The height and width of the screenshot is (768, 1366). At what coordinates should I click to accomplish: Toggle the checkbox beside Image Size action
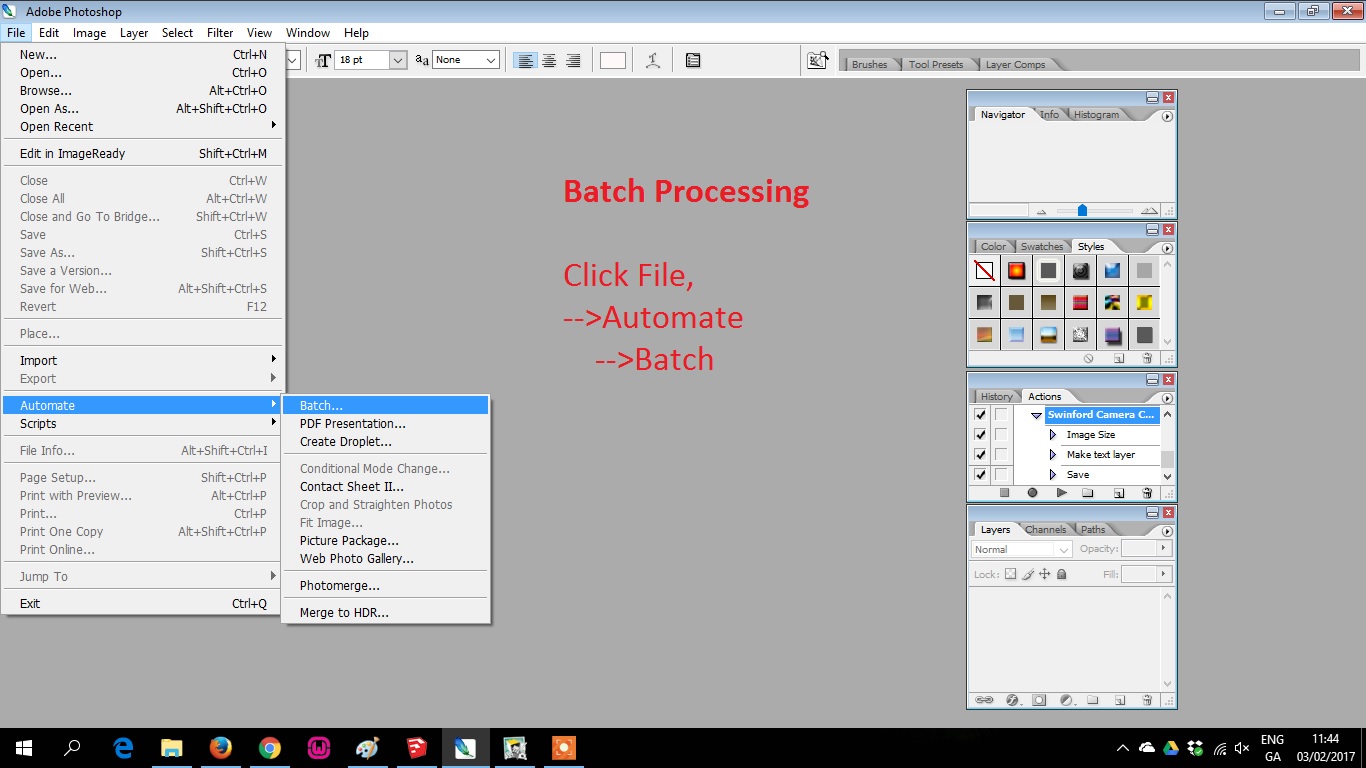(x=981, y=435)
